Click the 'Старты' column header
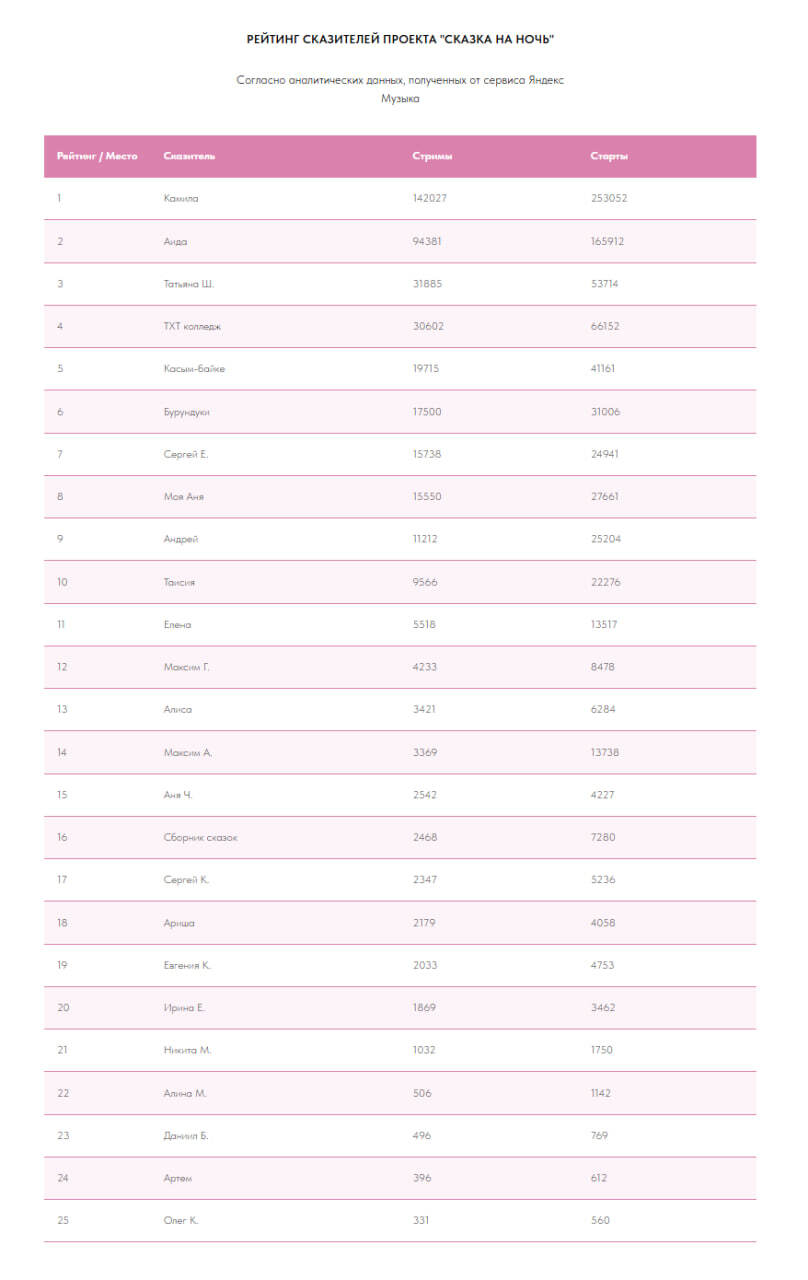The image size is (808, 1280). pos(609,156)
